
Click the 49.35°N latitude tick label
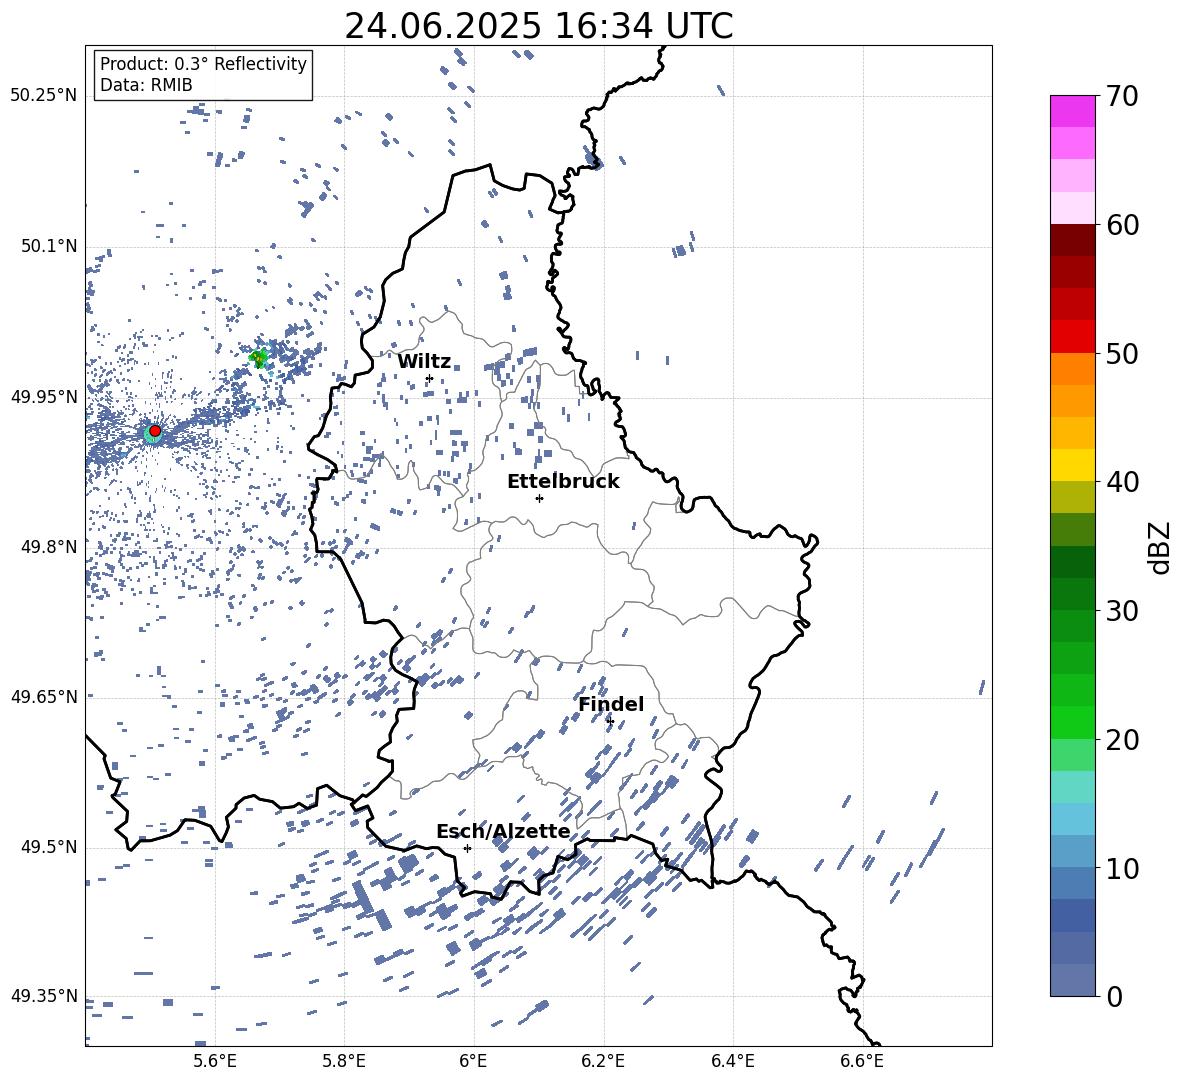pos(43,996)
